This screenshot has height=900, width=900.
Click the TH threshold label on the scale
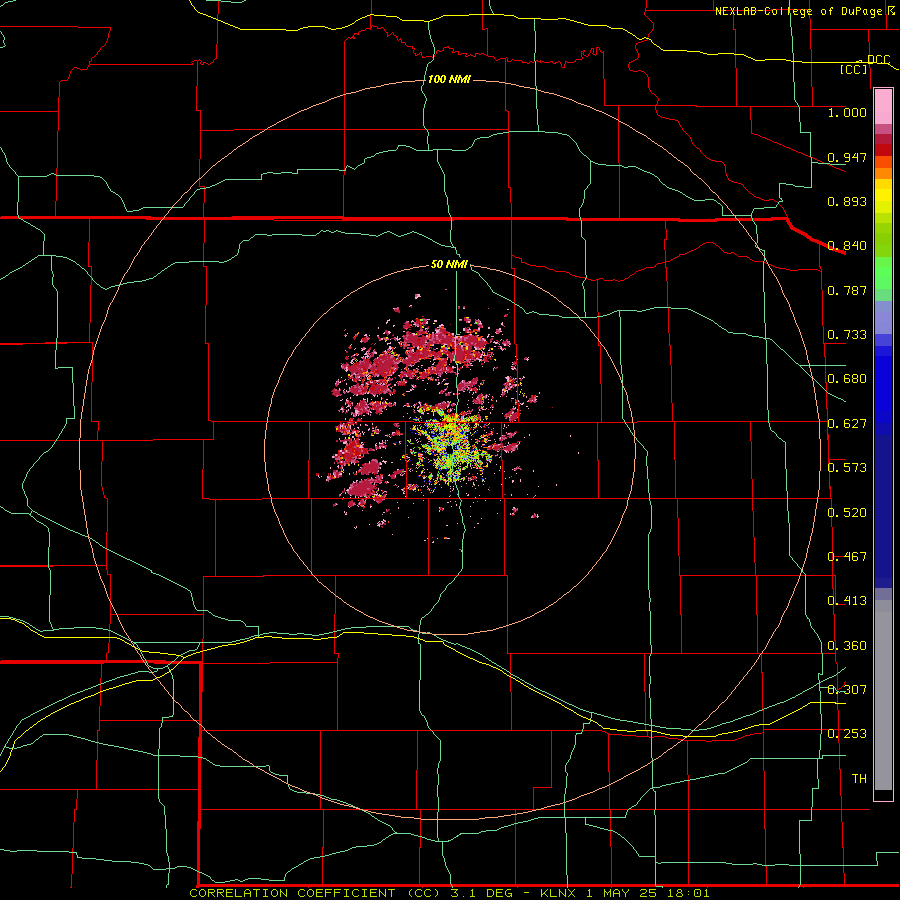coord(859,779)
